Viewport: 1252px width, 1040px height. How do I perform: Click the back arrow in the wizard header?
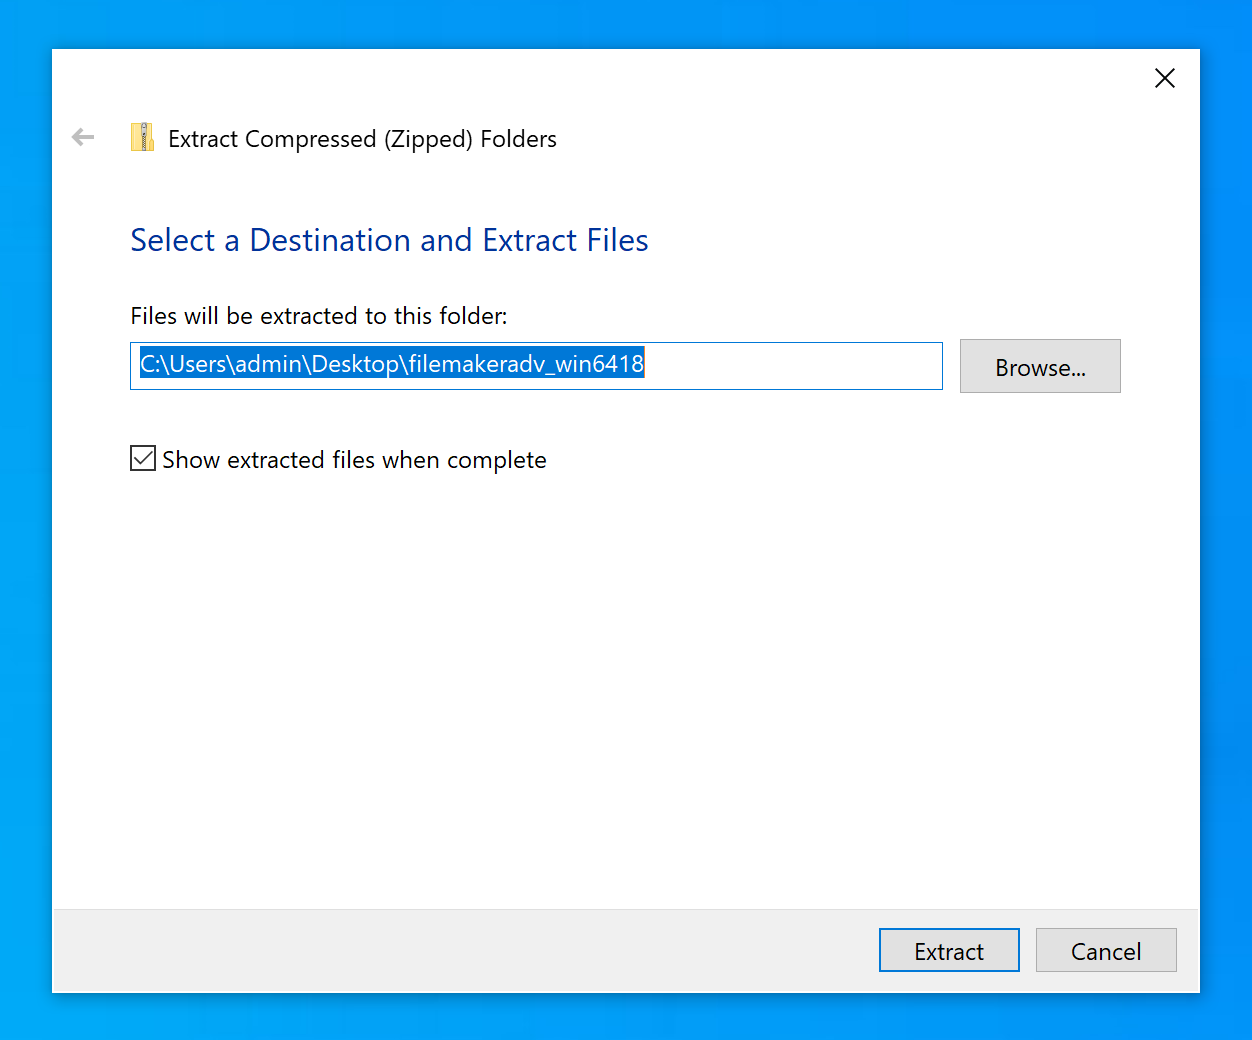click(83, 138)
